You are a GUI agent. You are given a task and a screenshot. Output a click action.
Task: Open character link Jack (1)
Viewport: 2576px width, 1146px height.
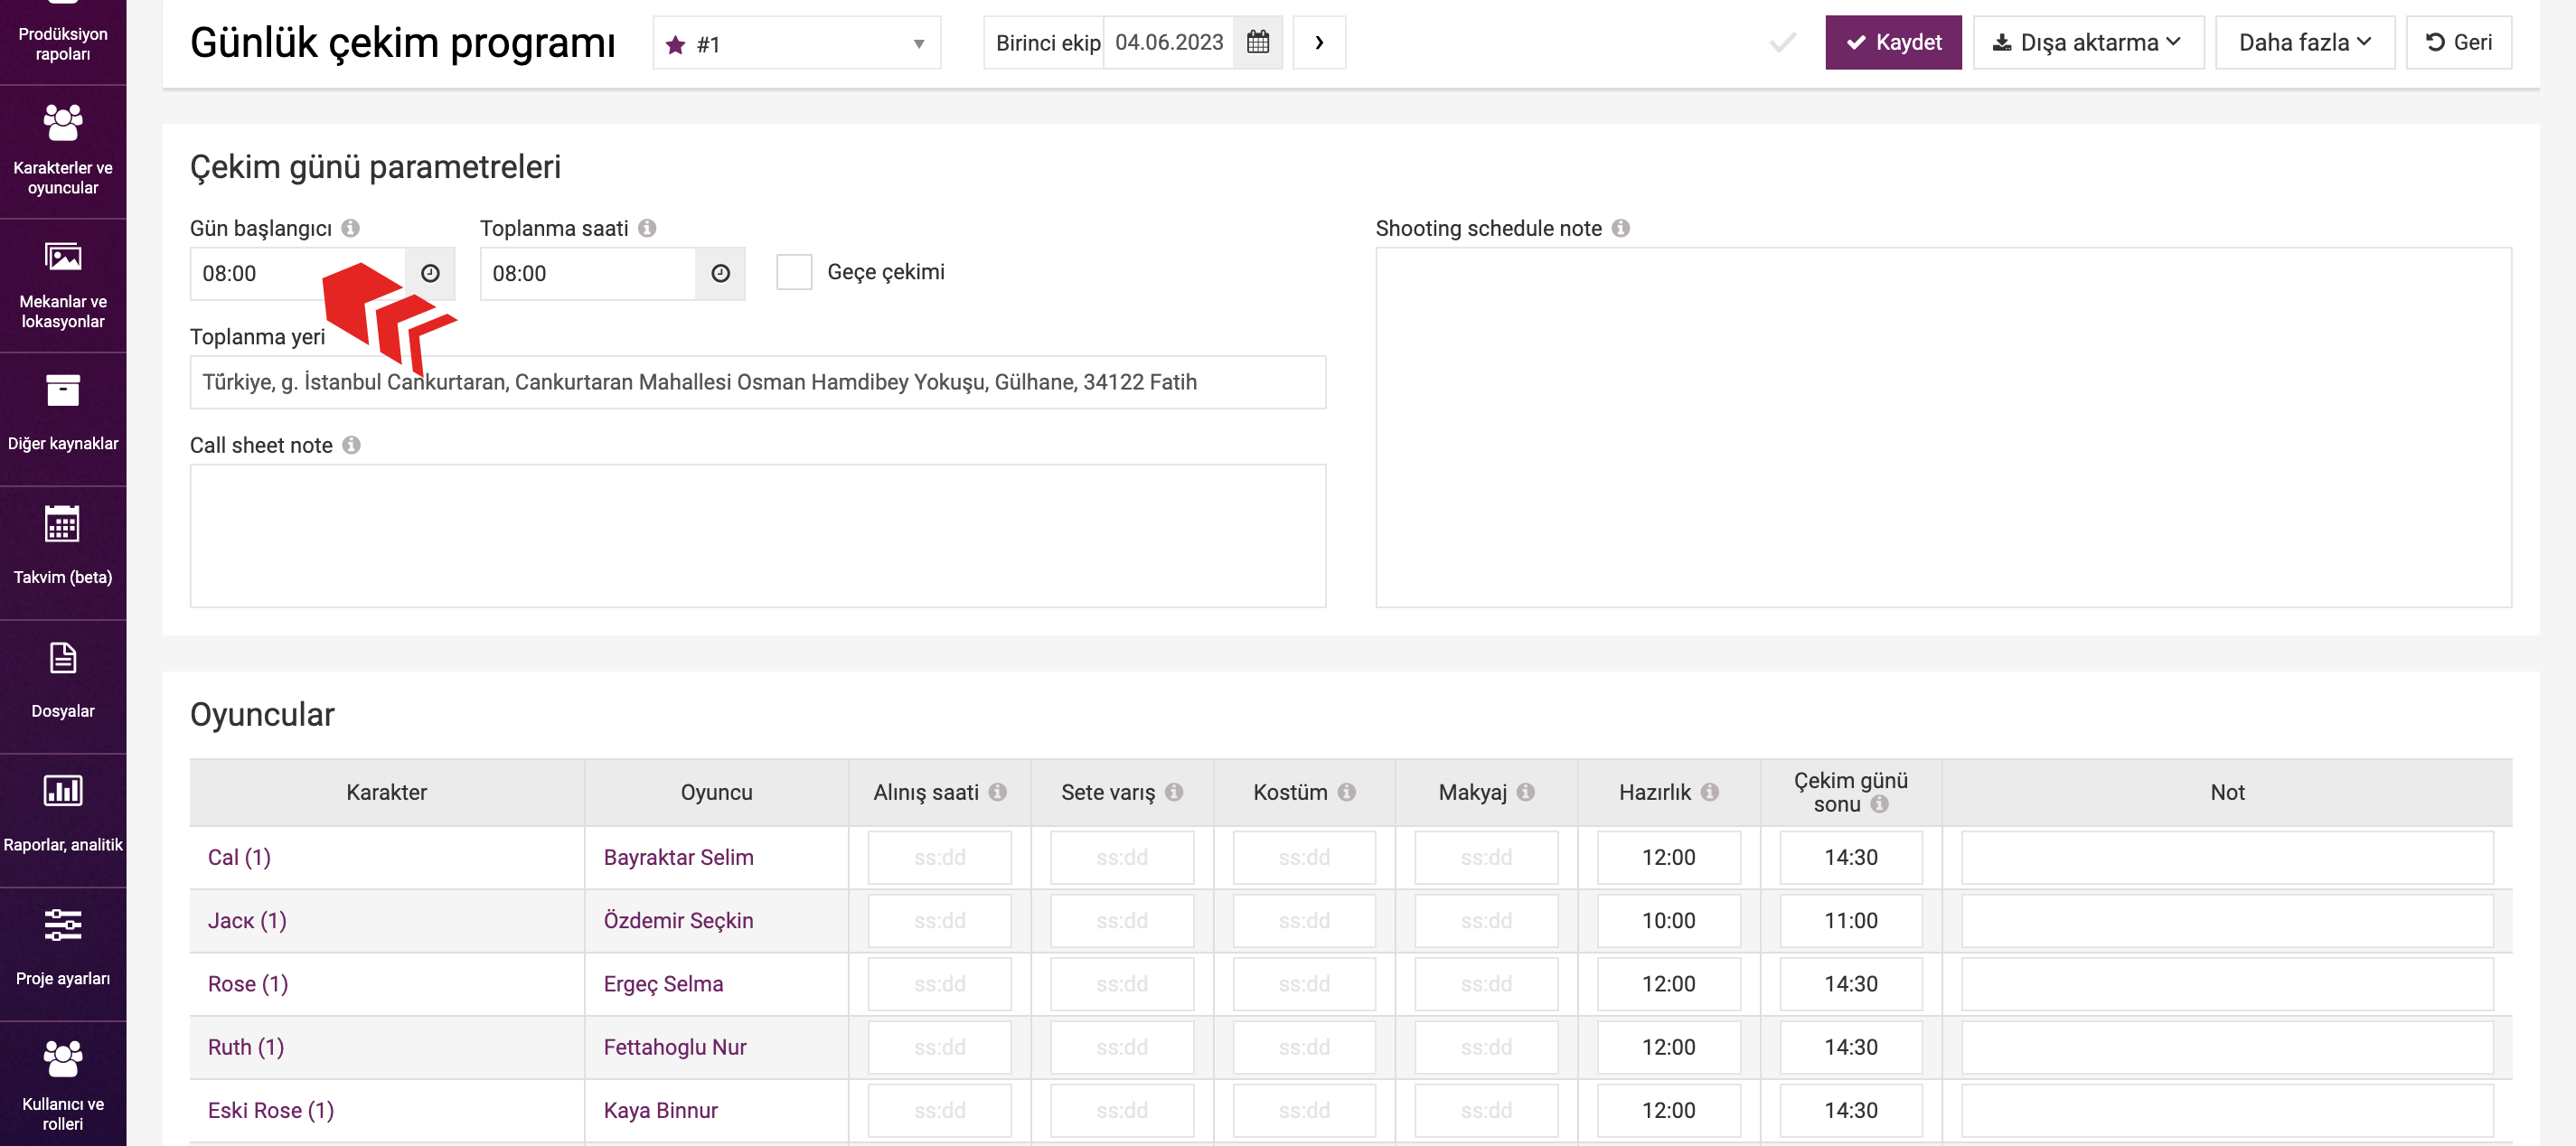247,920
